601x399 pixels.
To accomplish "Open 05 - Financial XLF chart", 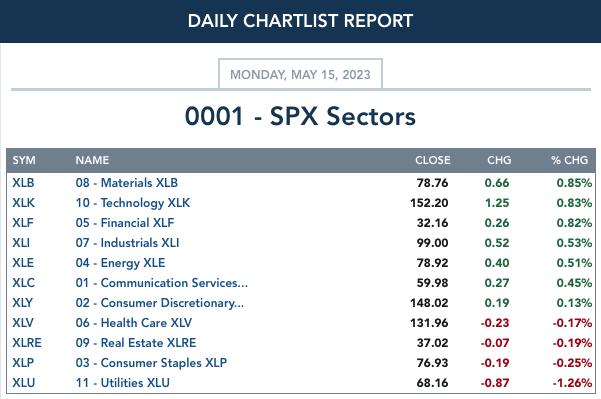I will pos(125,223).
